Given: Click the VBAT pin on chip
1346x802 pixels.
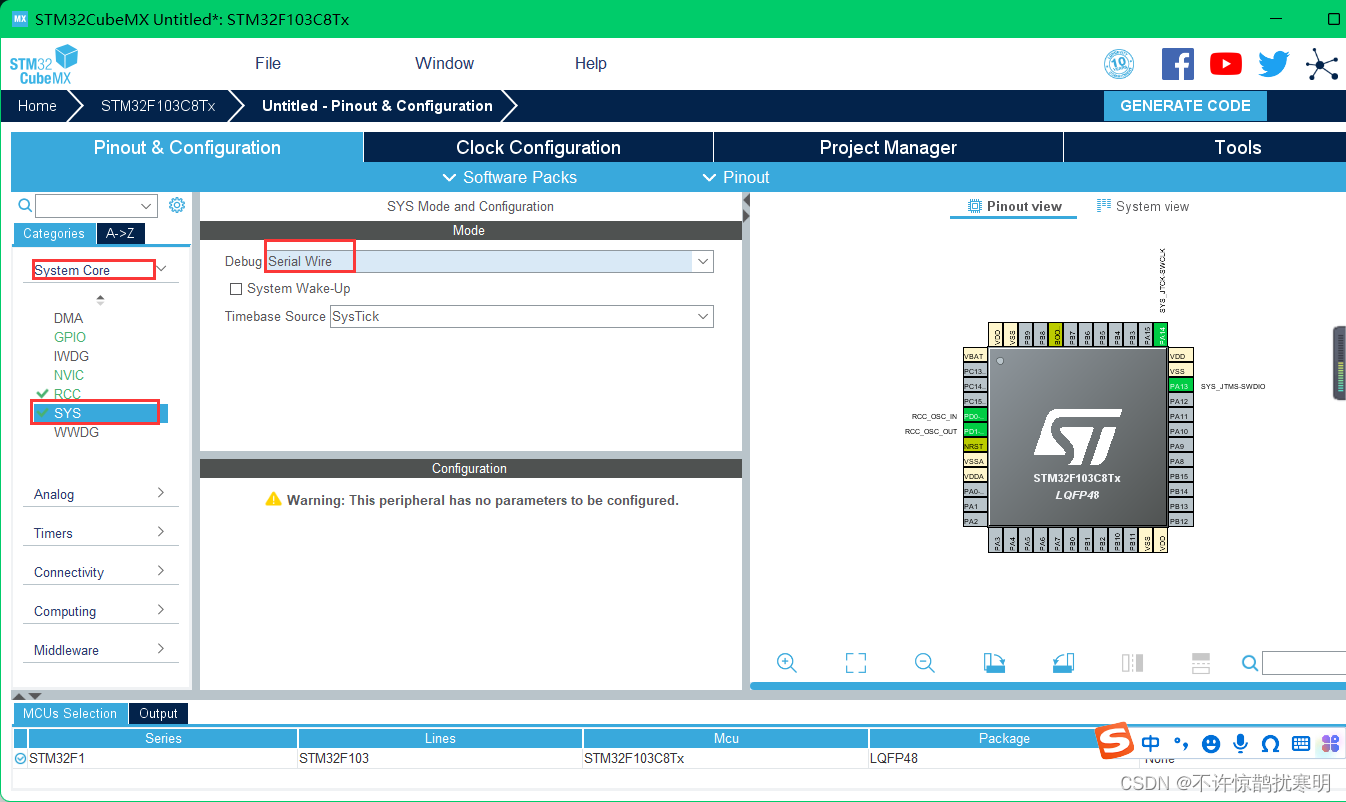Looking at the screenshot, I should pyautogui.click(x=974, y=355).
